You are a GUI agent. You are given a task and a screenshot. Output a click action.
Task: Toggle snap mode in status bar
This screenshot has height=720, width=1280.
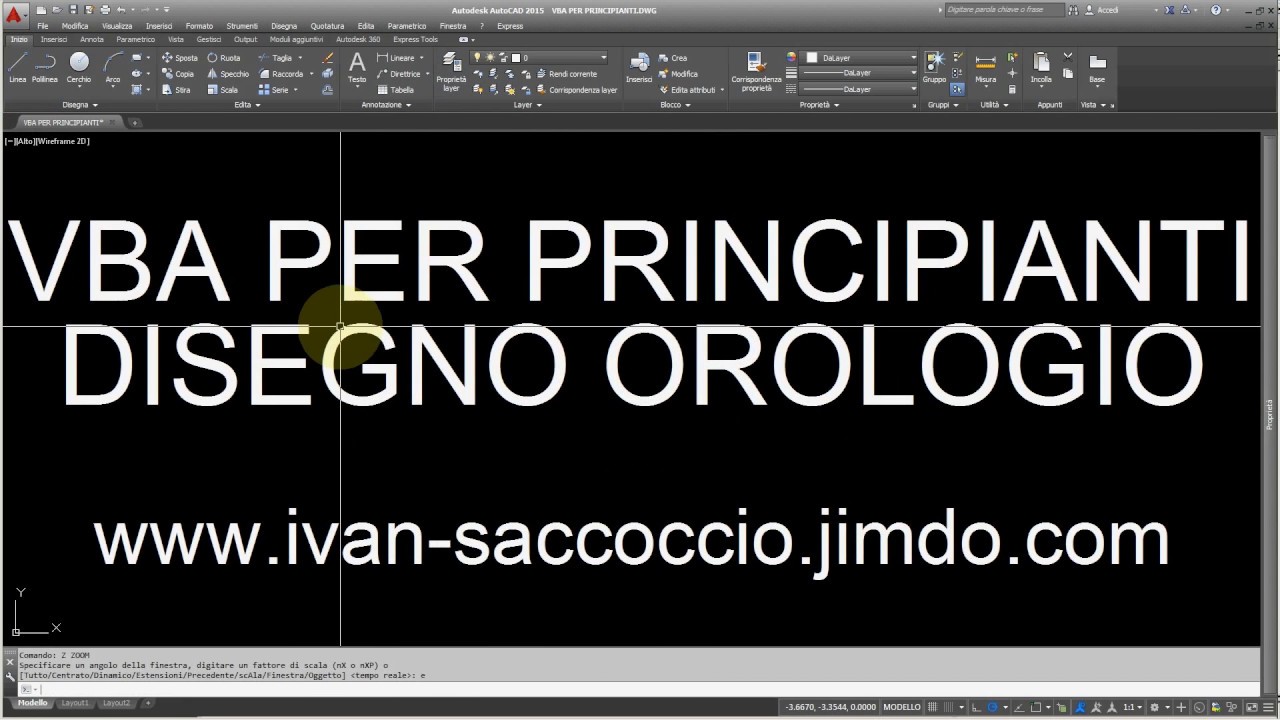(x=948, y=707)
